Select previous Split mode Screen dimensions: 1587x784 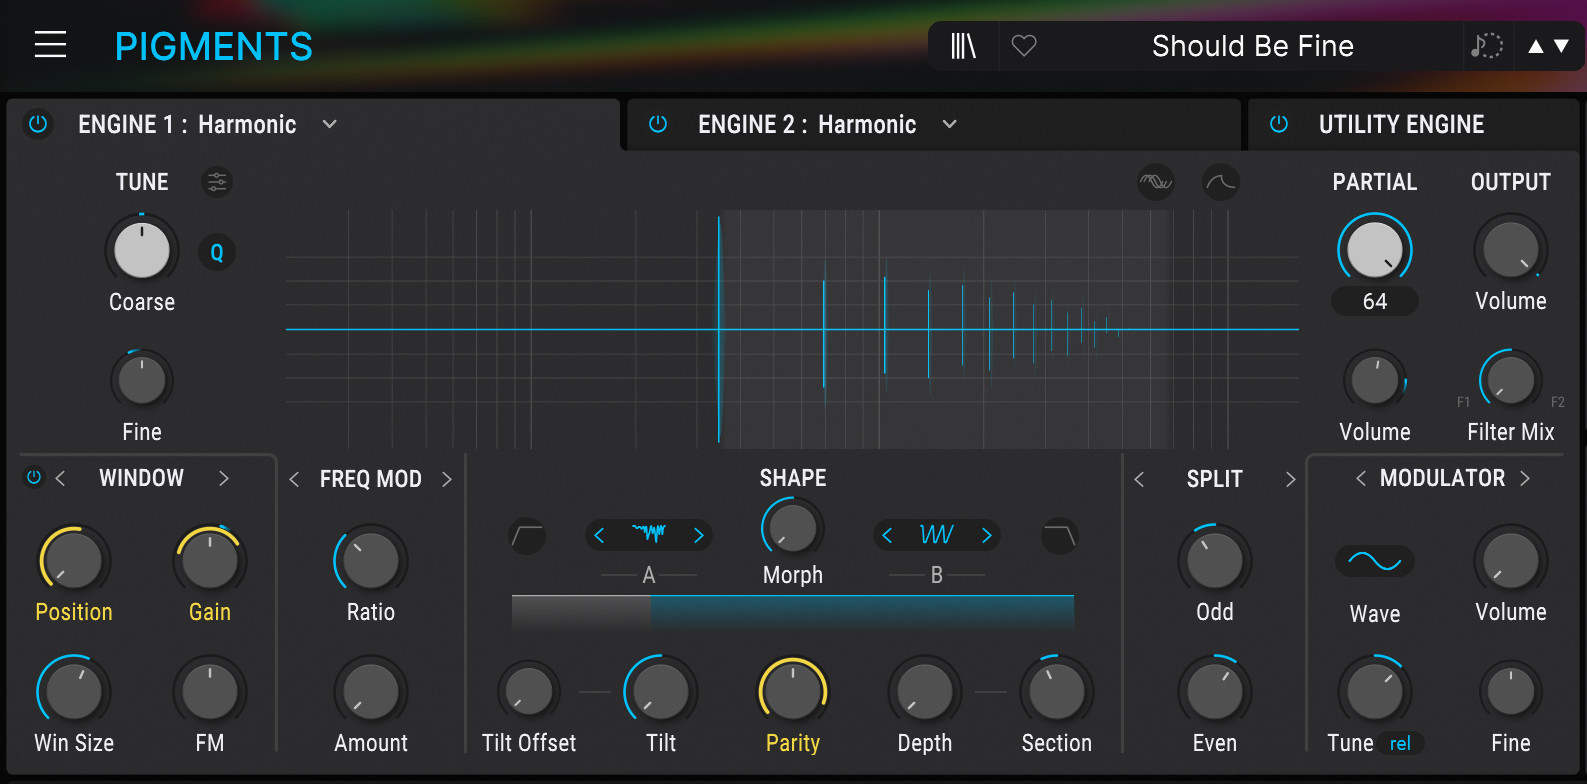point(1139,479)
